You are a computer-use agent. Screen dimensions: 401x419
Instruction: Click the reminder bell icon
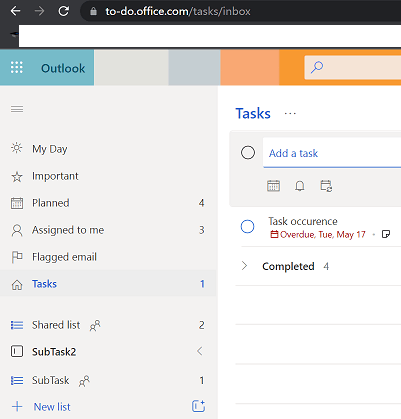tap(300, 186)
